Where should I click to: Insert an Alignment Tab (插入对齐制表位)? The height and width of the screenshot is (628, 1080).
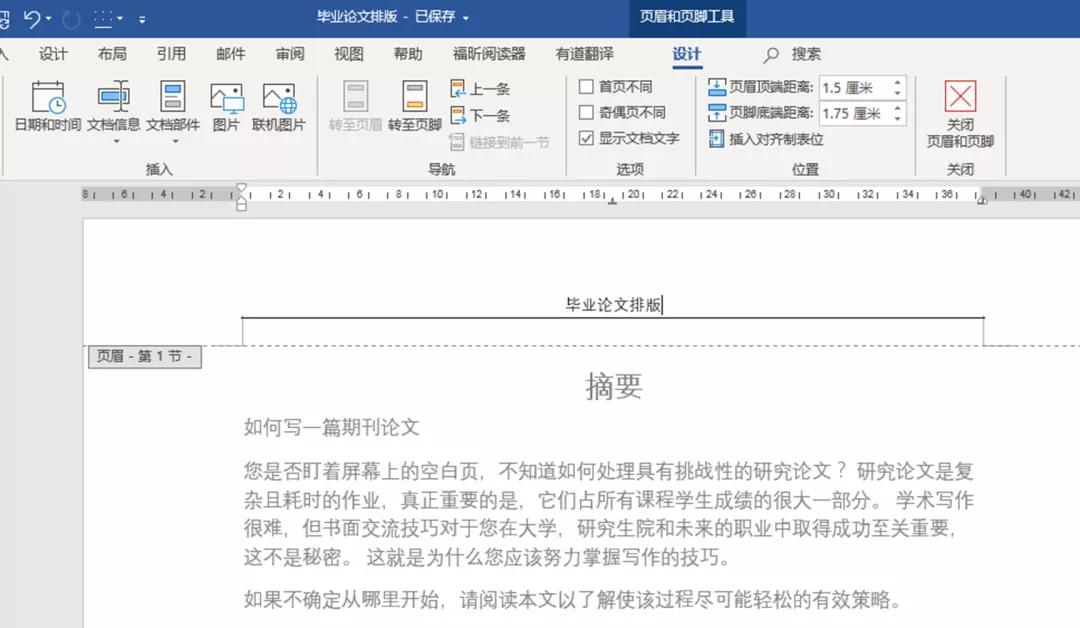(775, 138)
